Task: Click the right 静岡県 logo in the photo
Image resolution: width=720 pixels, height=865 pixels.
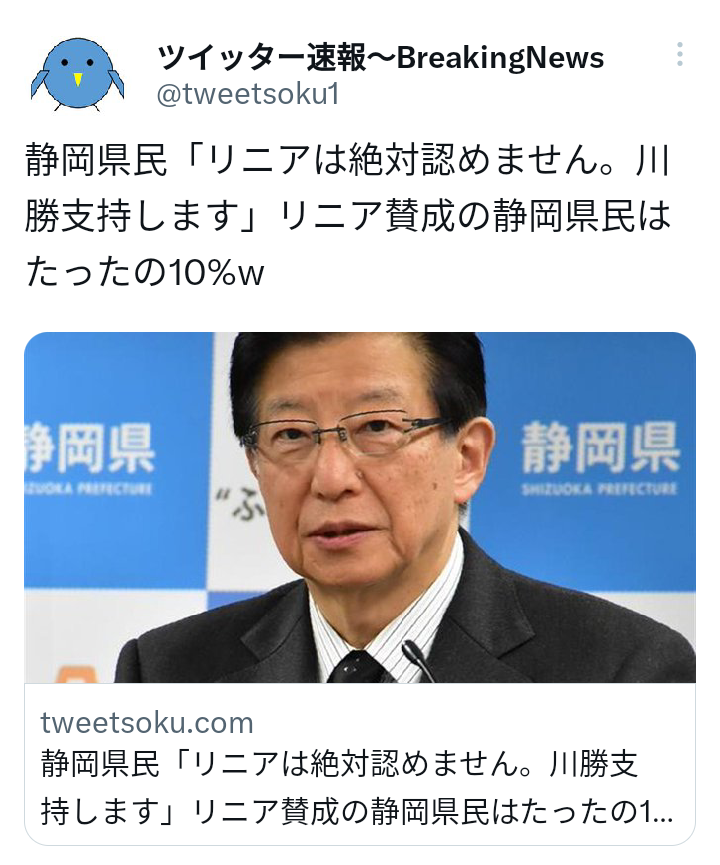Action: (x=600, y=447)
